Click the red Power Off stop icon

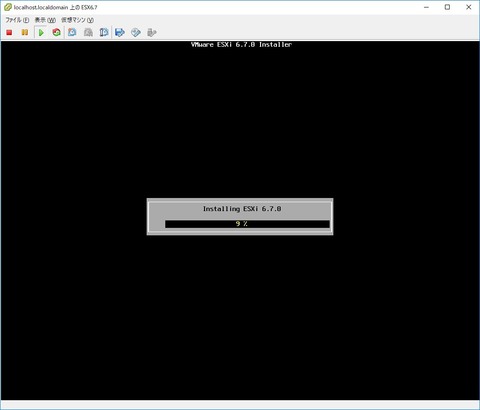point(9,32)
